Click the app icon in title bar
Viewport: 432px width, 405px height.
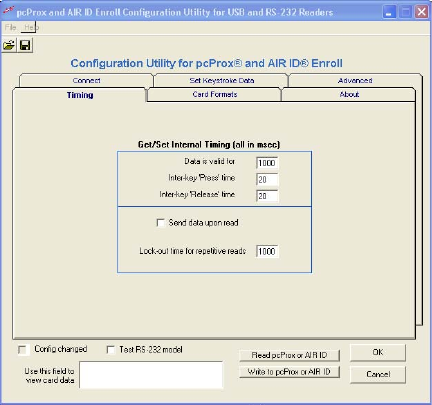pos(8,12)
